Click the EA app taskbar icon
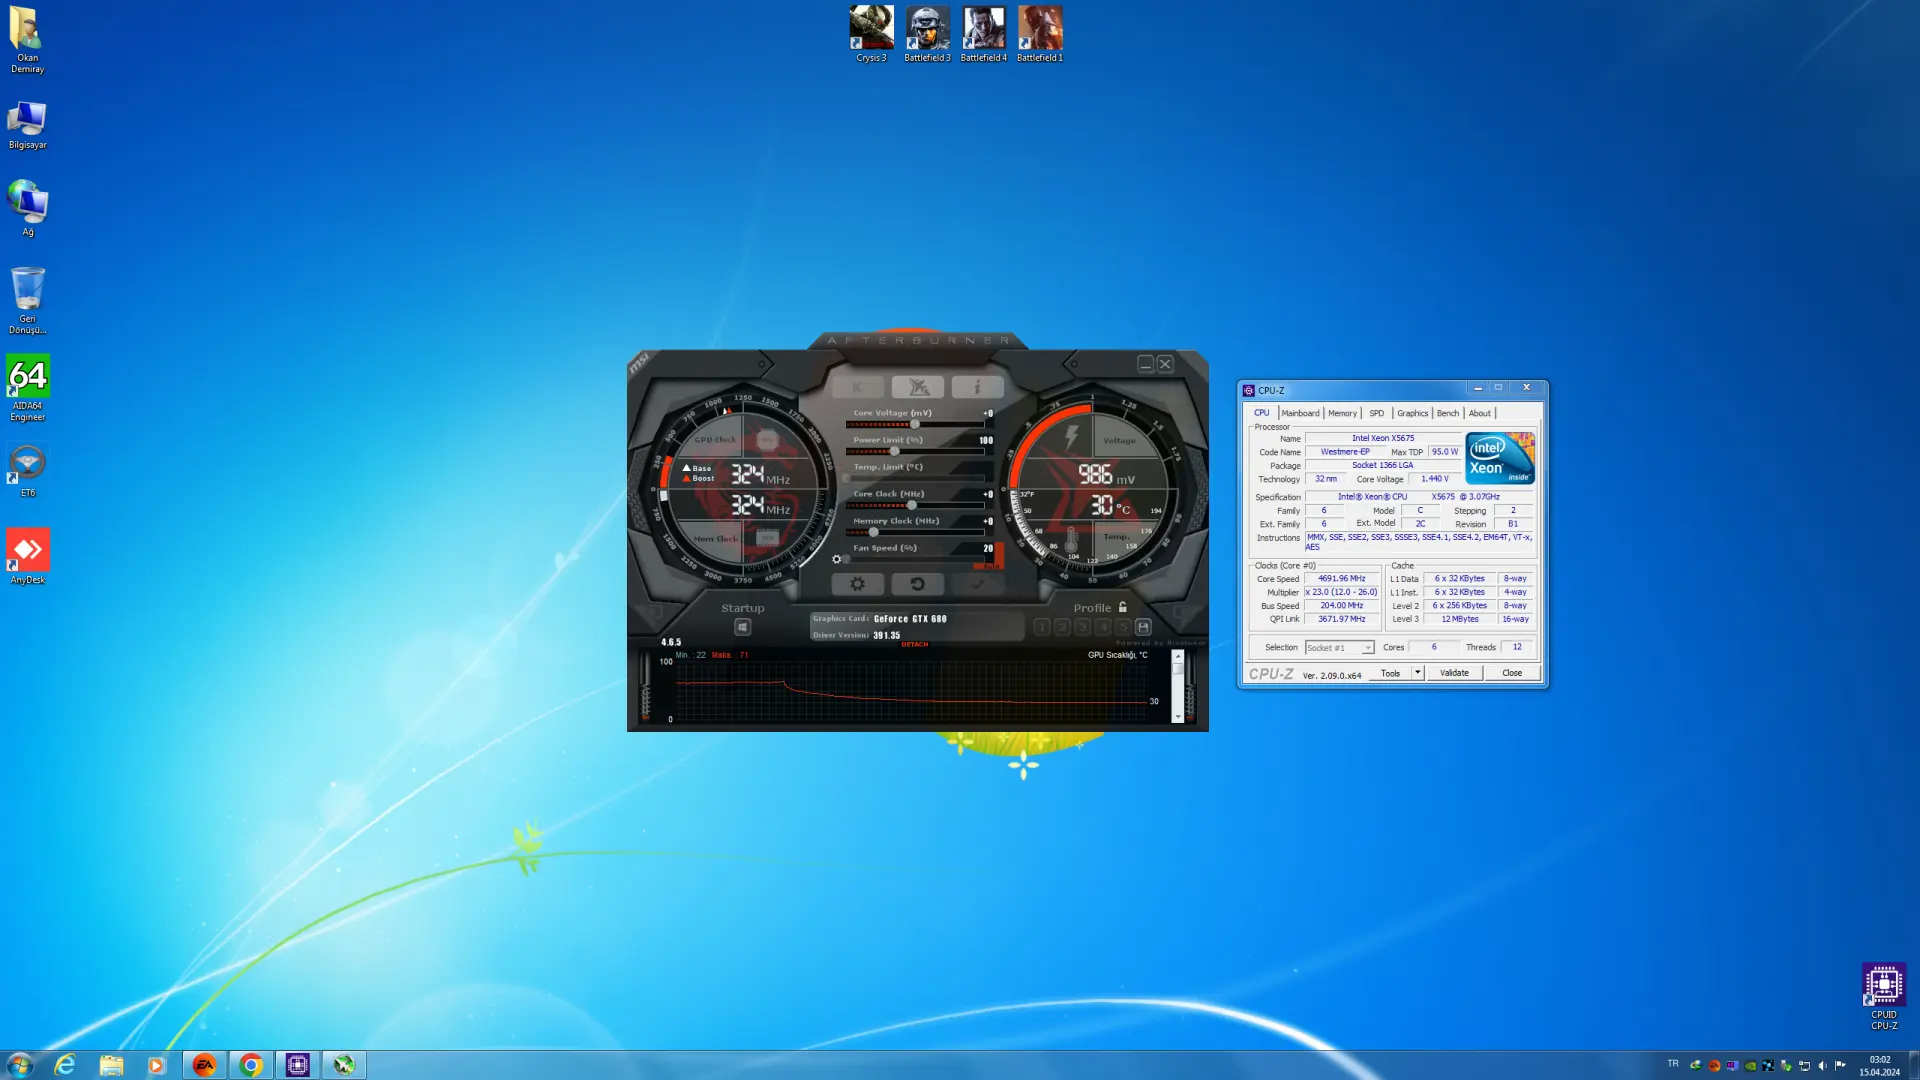 [204, 1065]
